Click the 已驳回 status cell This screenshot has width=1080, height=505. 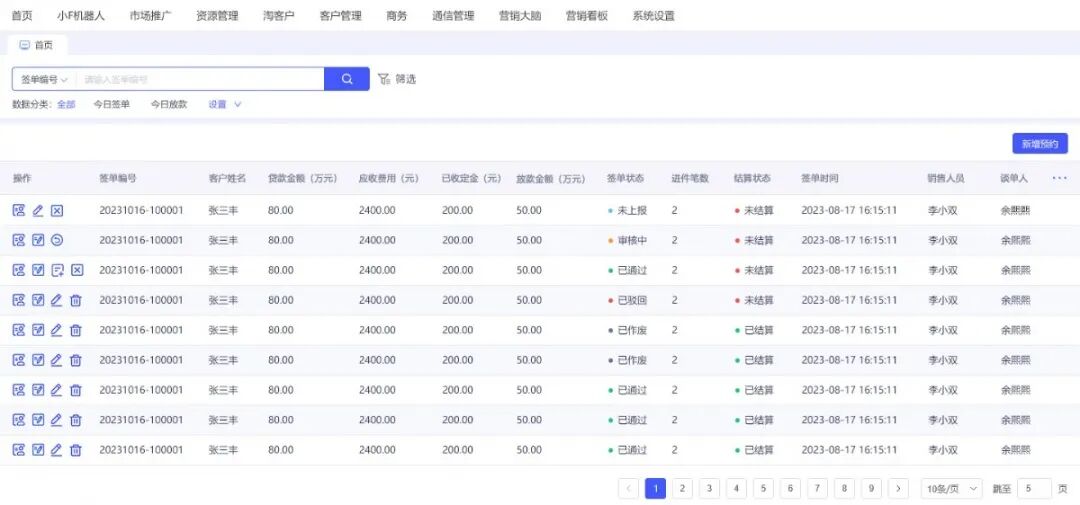click(627, 300)
